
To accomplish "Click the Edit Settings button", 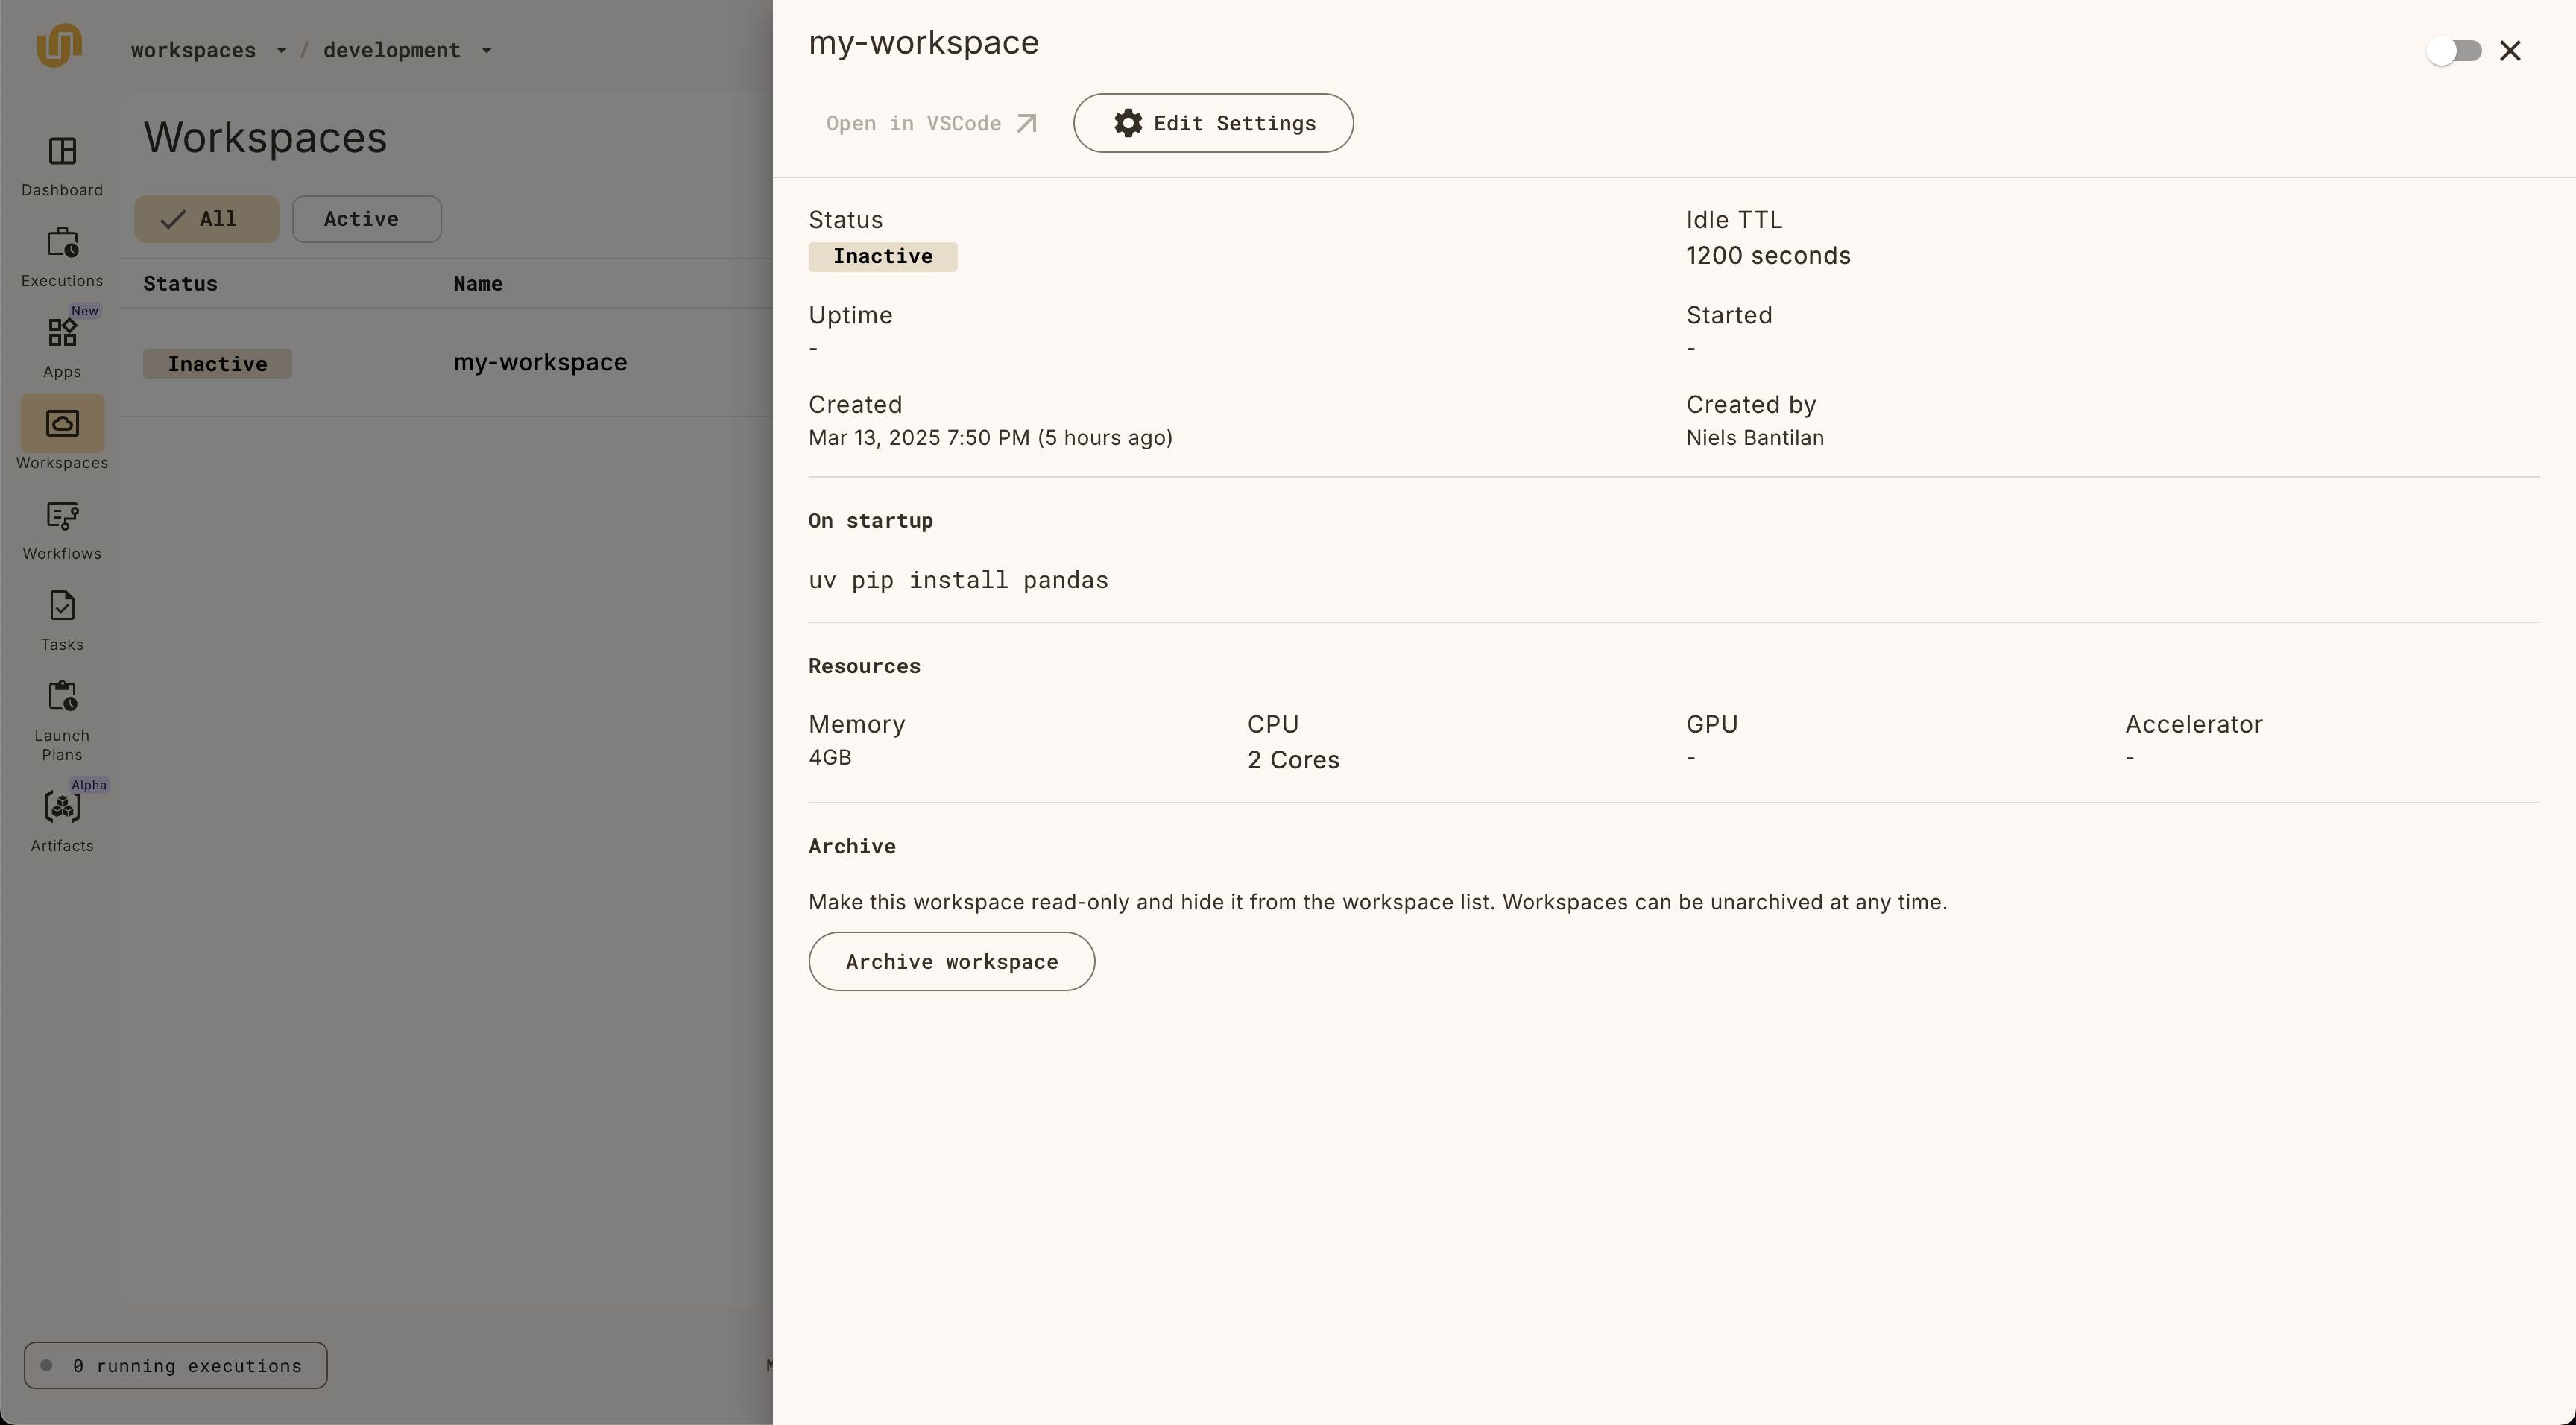I will click(x=1213, y=123).
